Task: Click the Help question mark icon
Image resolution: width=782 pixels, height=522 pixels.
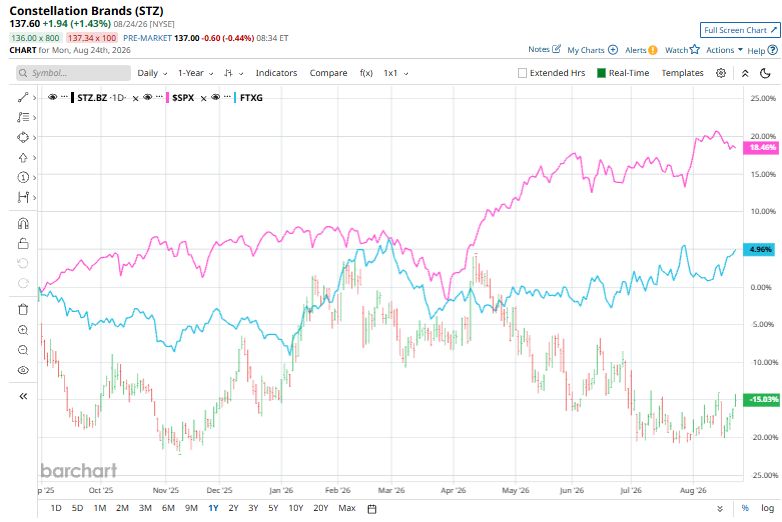Action: (x=773, y=50)
